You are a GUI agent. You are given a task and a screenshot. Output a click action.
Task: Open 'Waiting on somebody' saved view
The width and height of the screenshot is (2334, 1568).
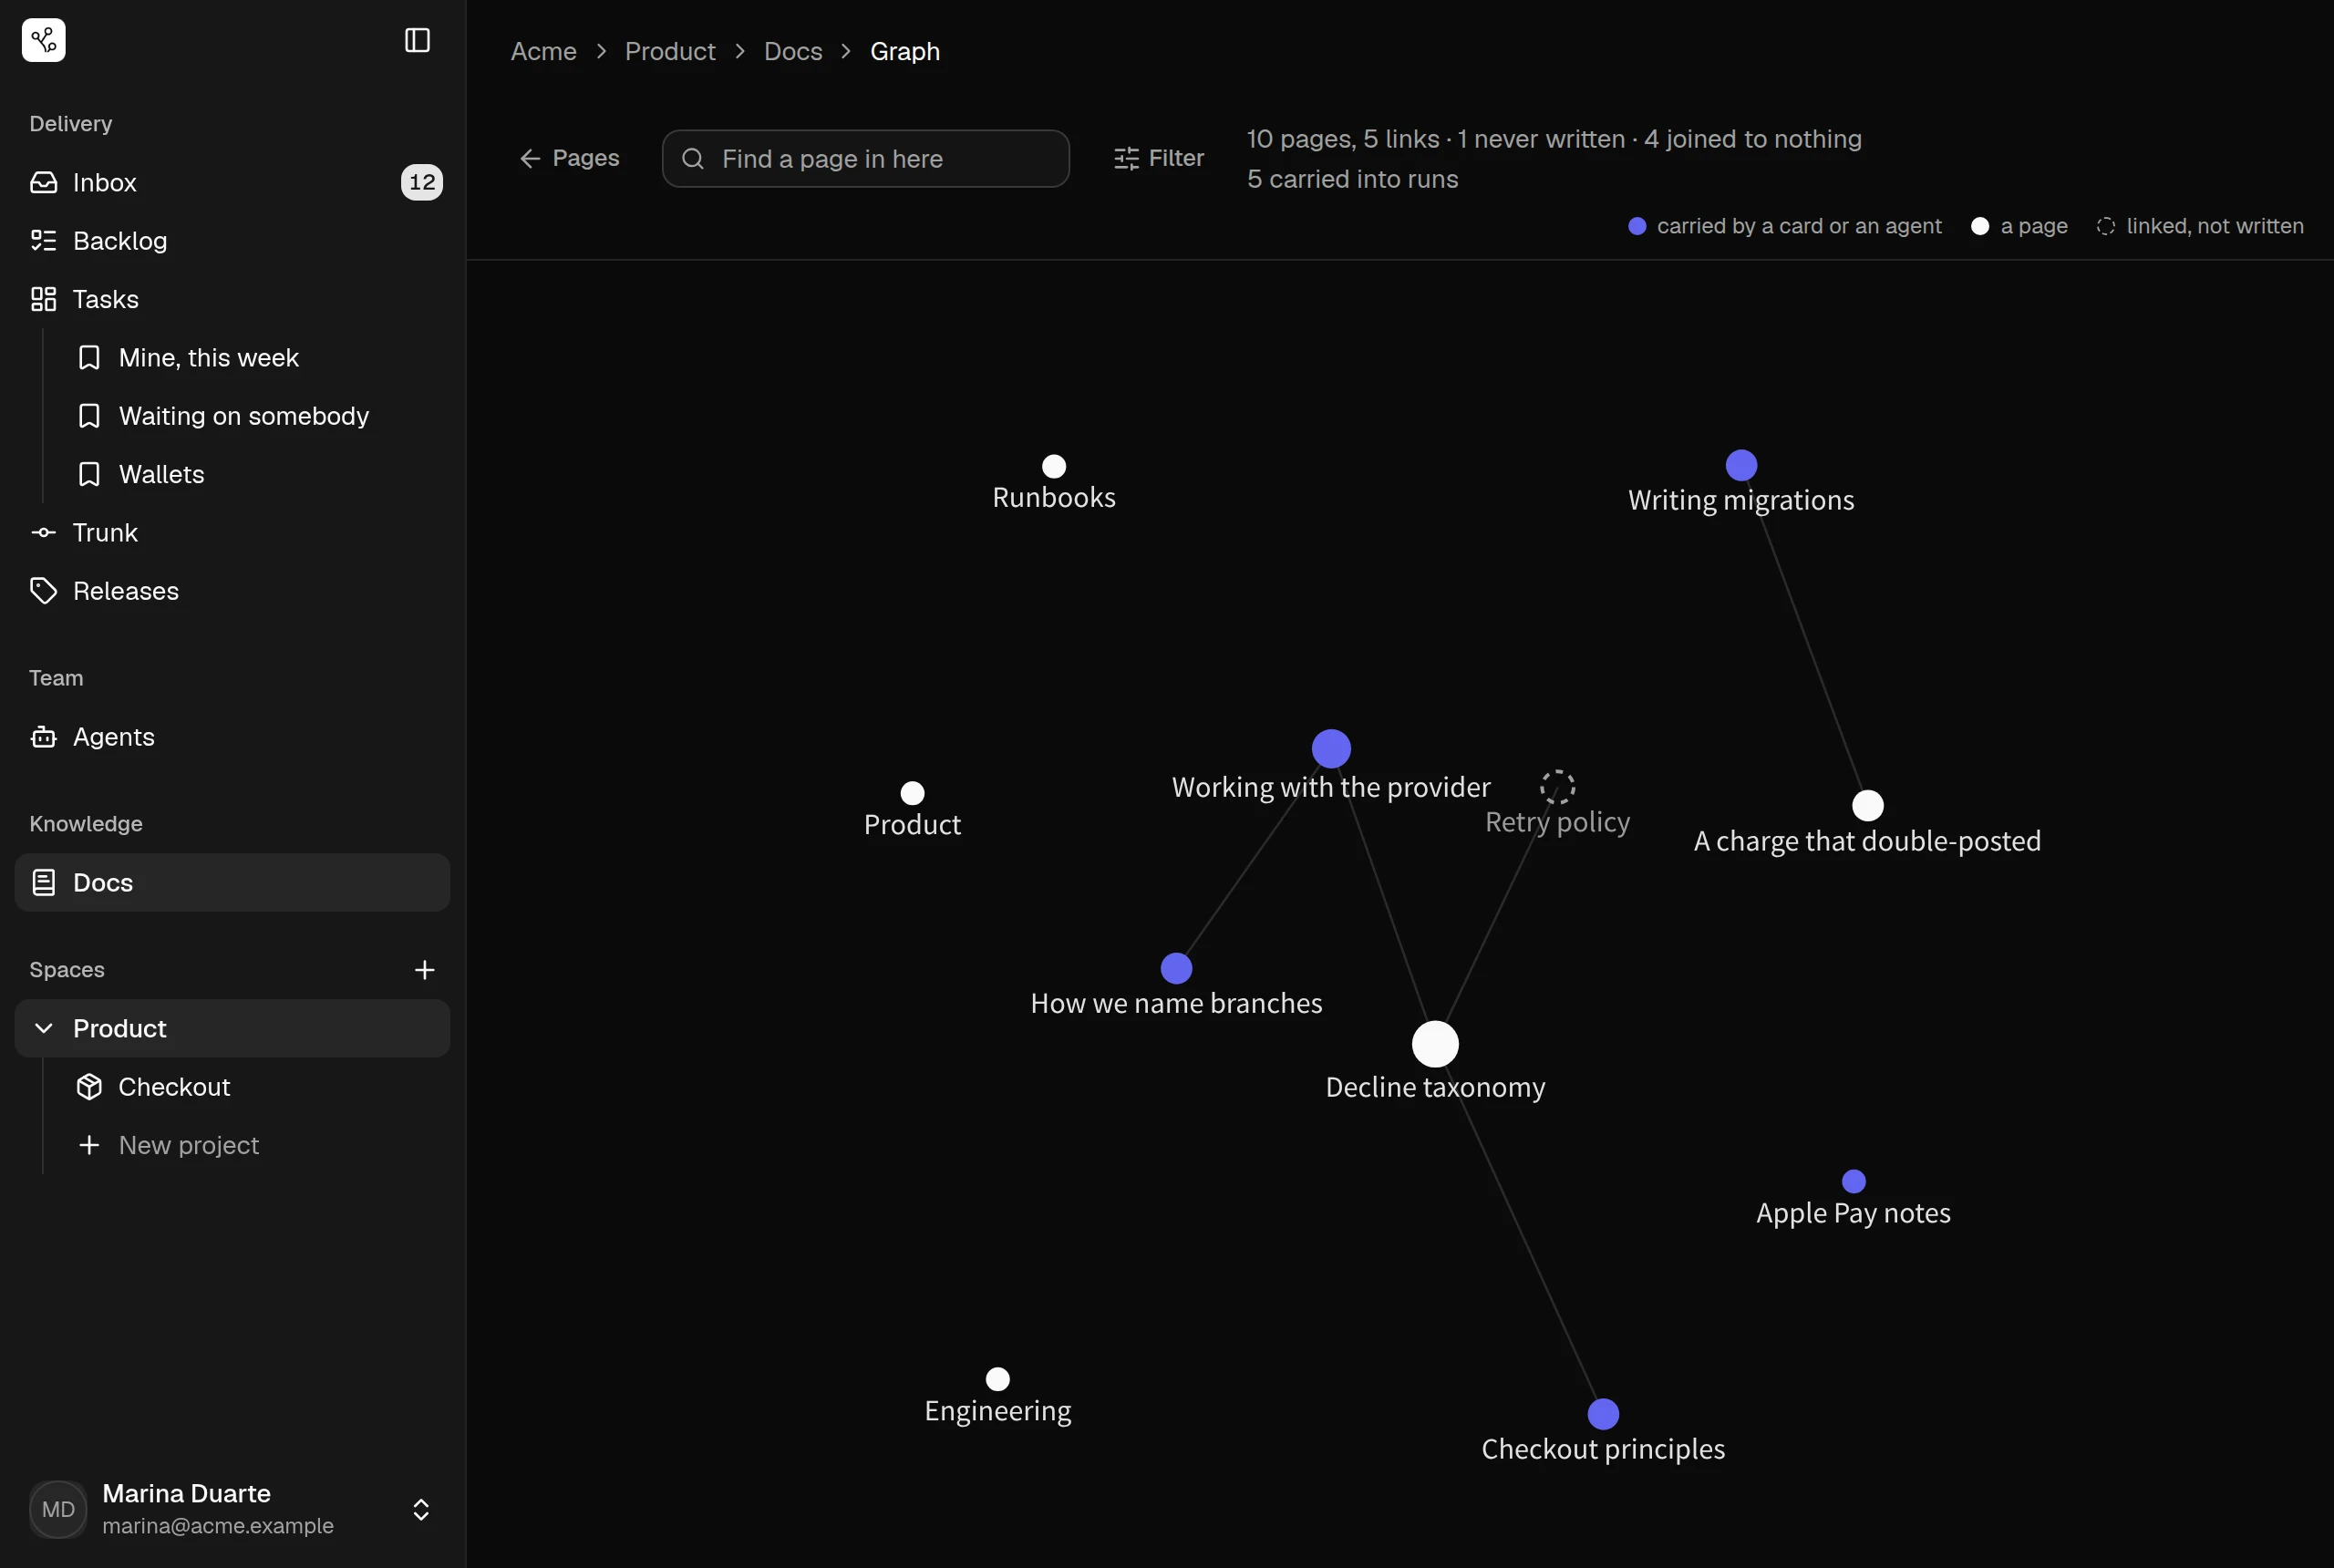click(255, 415)
